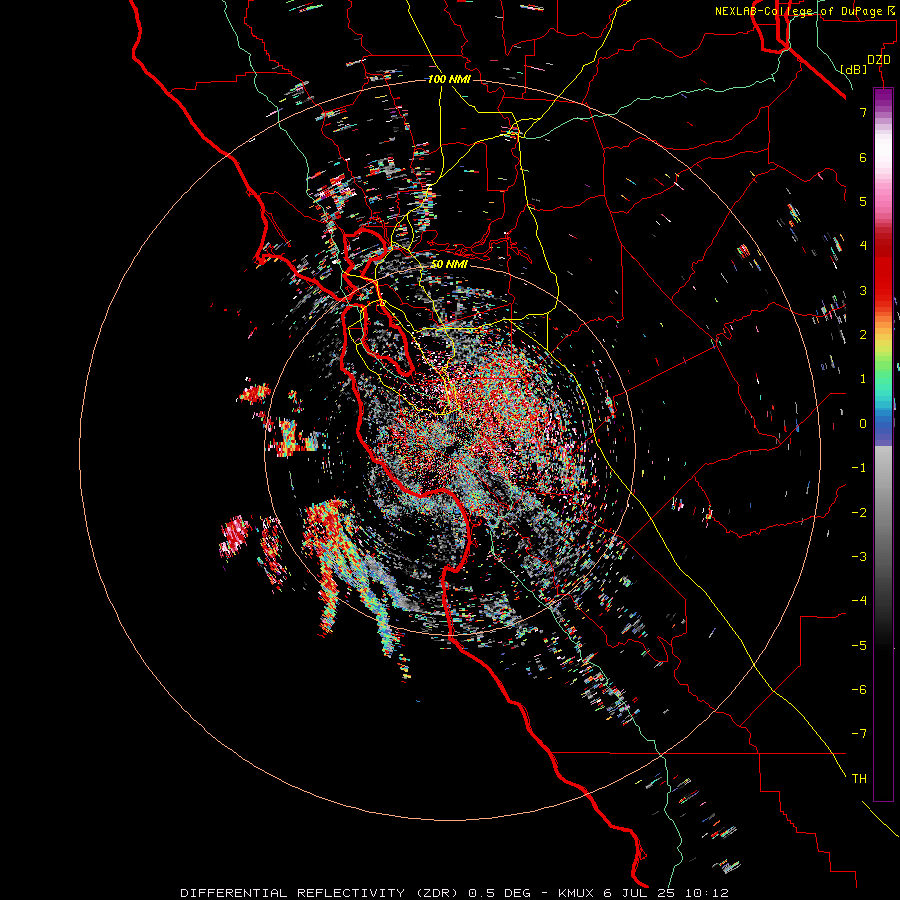Click the 7 dB value on the color scale
Screen dimensions: 900x900
pos(863,112)
